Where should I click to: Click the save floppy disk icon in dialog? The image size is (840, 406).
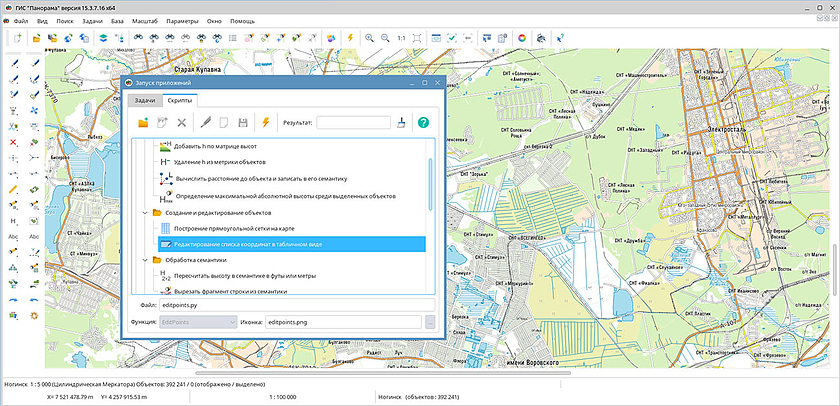[x=242, y=122]
